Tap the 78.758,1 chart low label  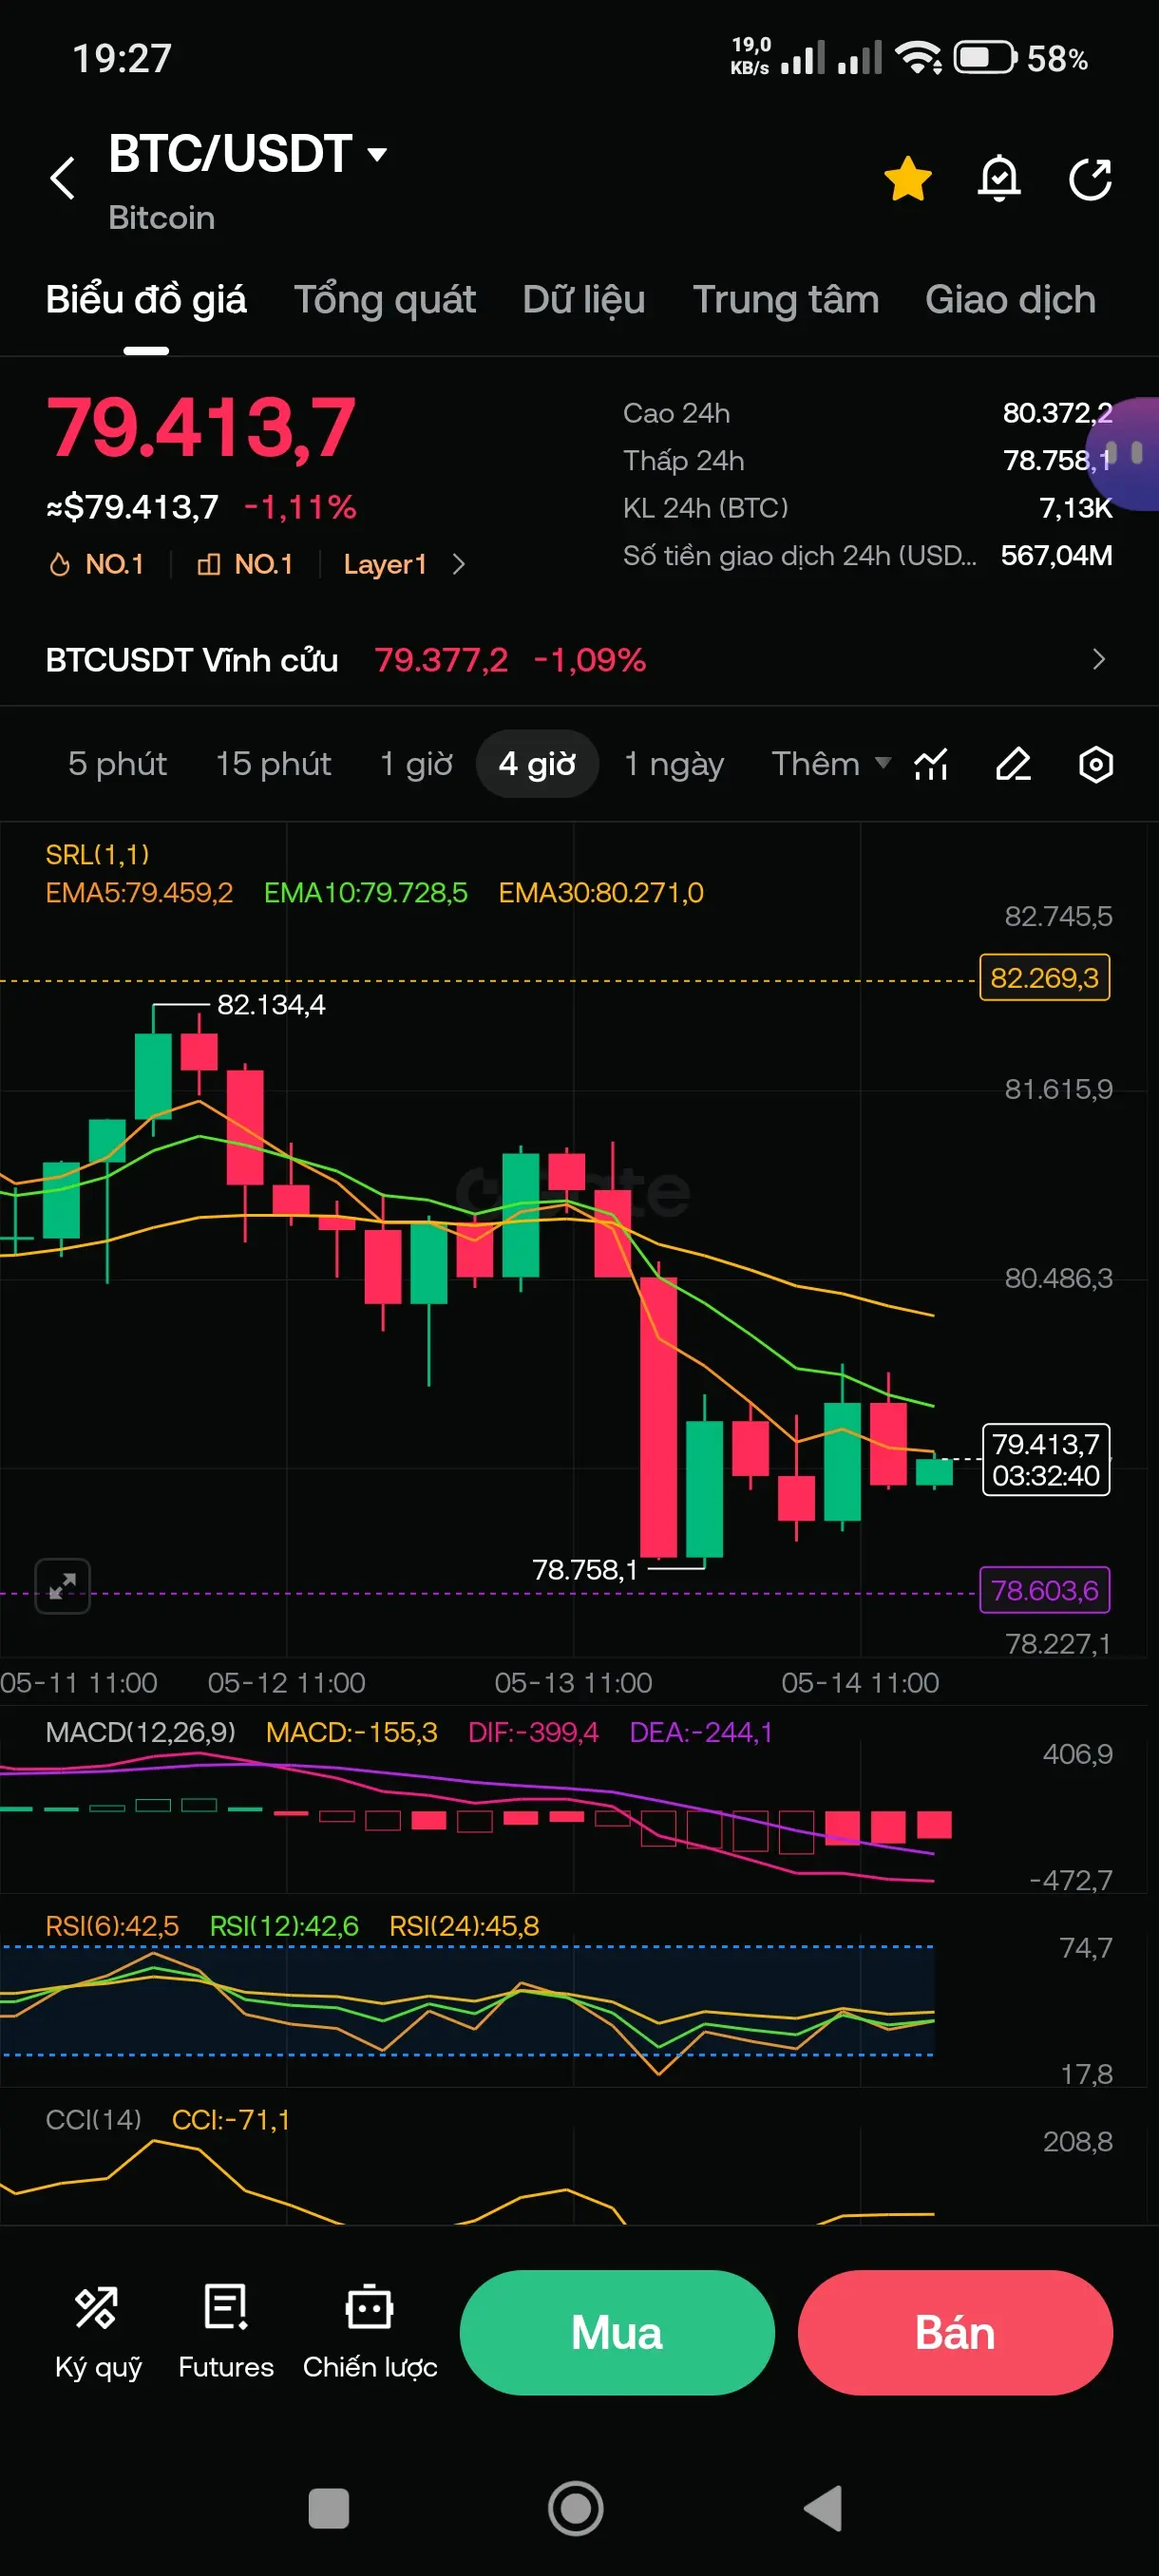pyautogui.click(x=585, y=1569)
